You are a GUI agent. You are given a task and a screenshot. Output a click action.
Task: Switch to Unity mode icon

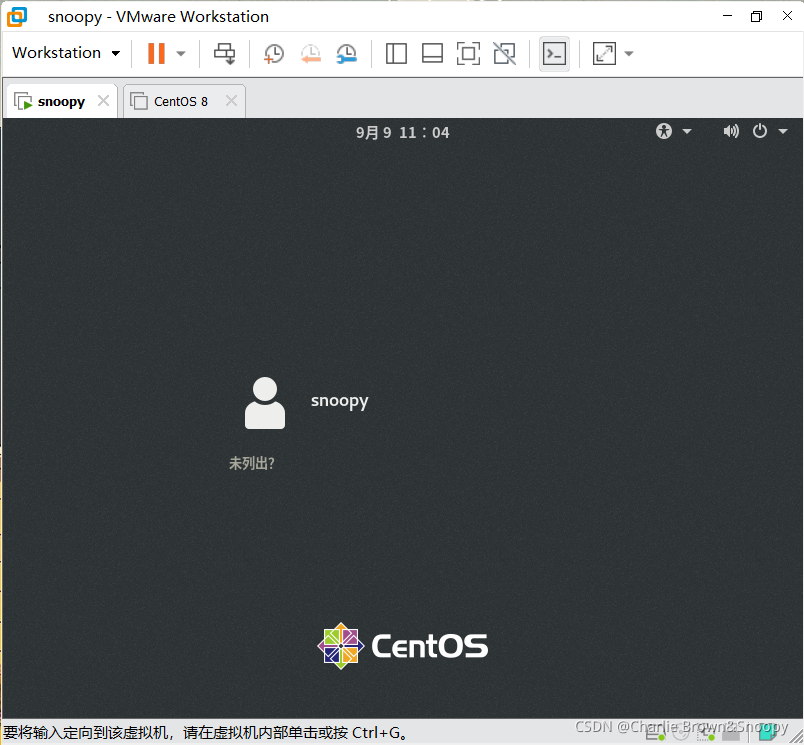[x=505, y=53]
